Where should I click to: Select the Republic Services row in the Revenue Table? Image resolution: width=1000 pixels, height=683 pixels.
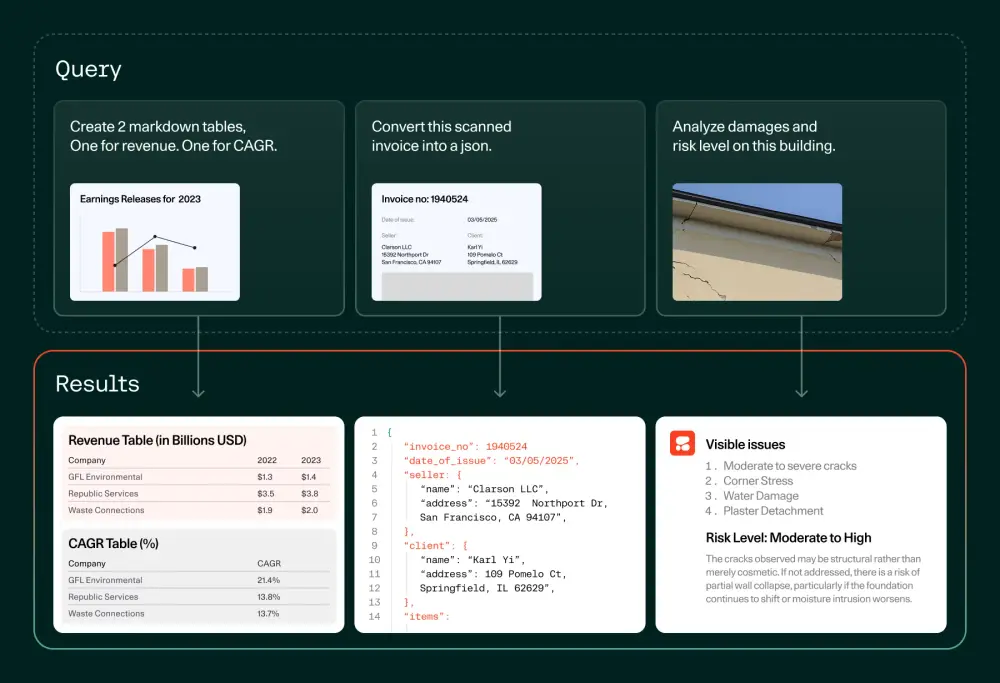tap(195, 493)
